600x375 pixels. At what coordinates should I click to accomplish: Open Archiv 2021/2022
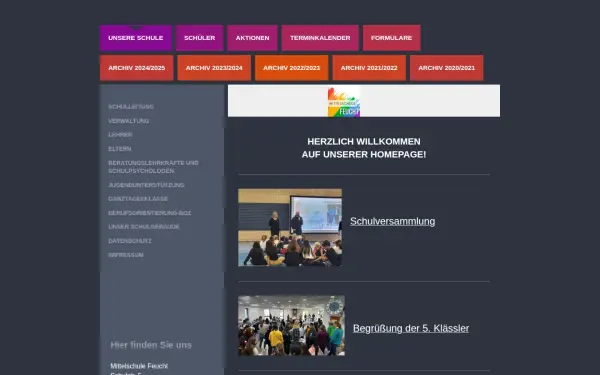tap(369, 68)
